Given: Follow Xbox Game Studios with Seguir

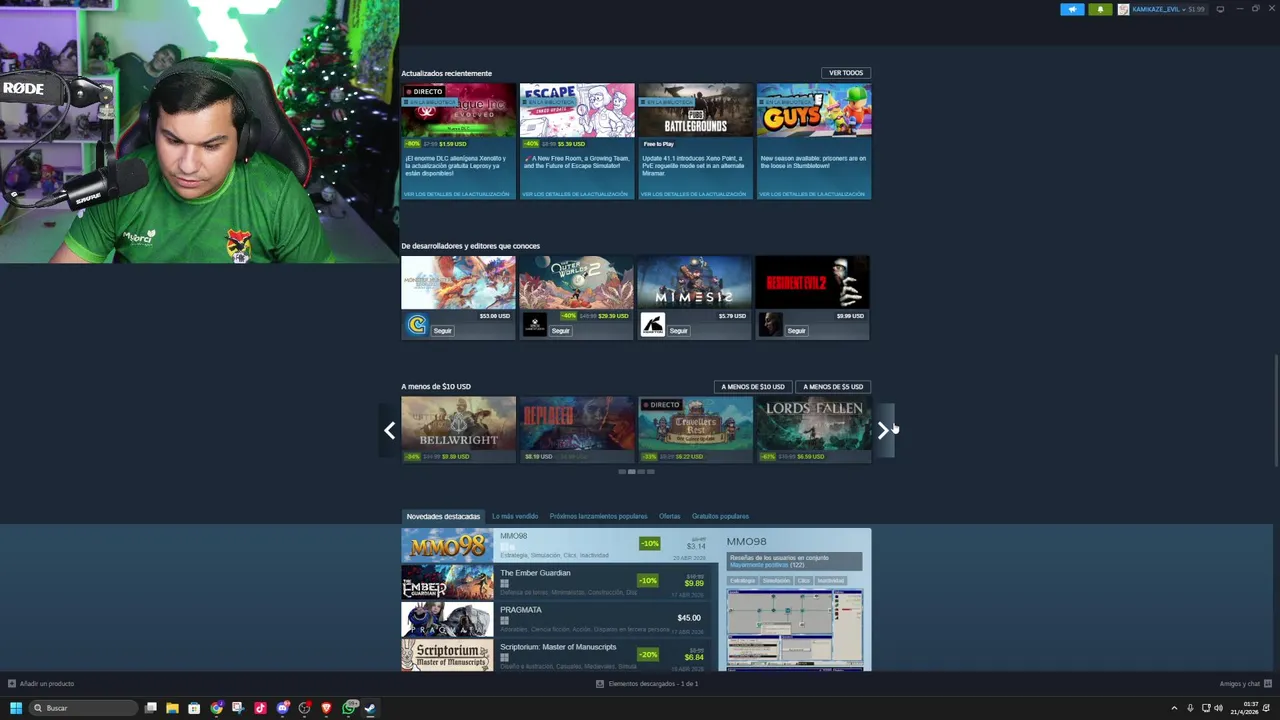Looking at the screenshot, I should 561,331.
